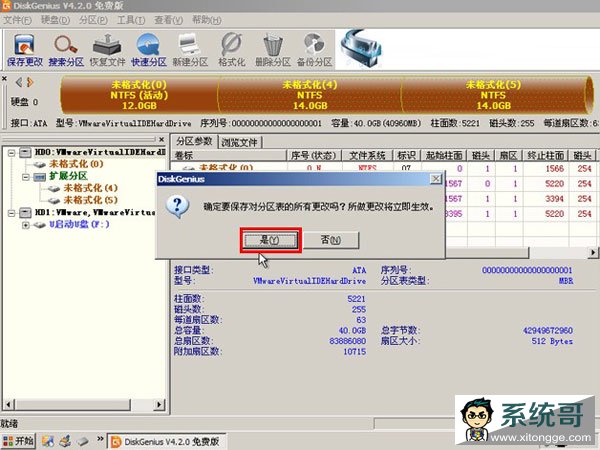Open the 文件(F) menu

(18, 20)
